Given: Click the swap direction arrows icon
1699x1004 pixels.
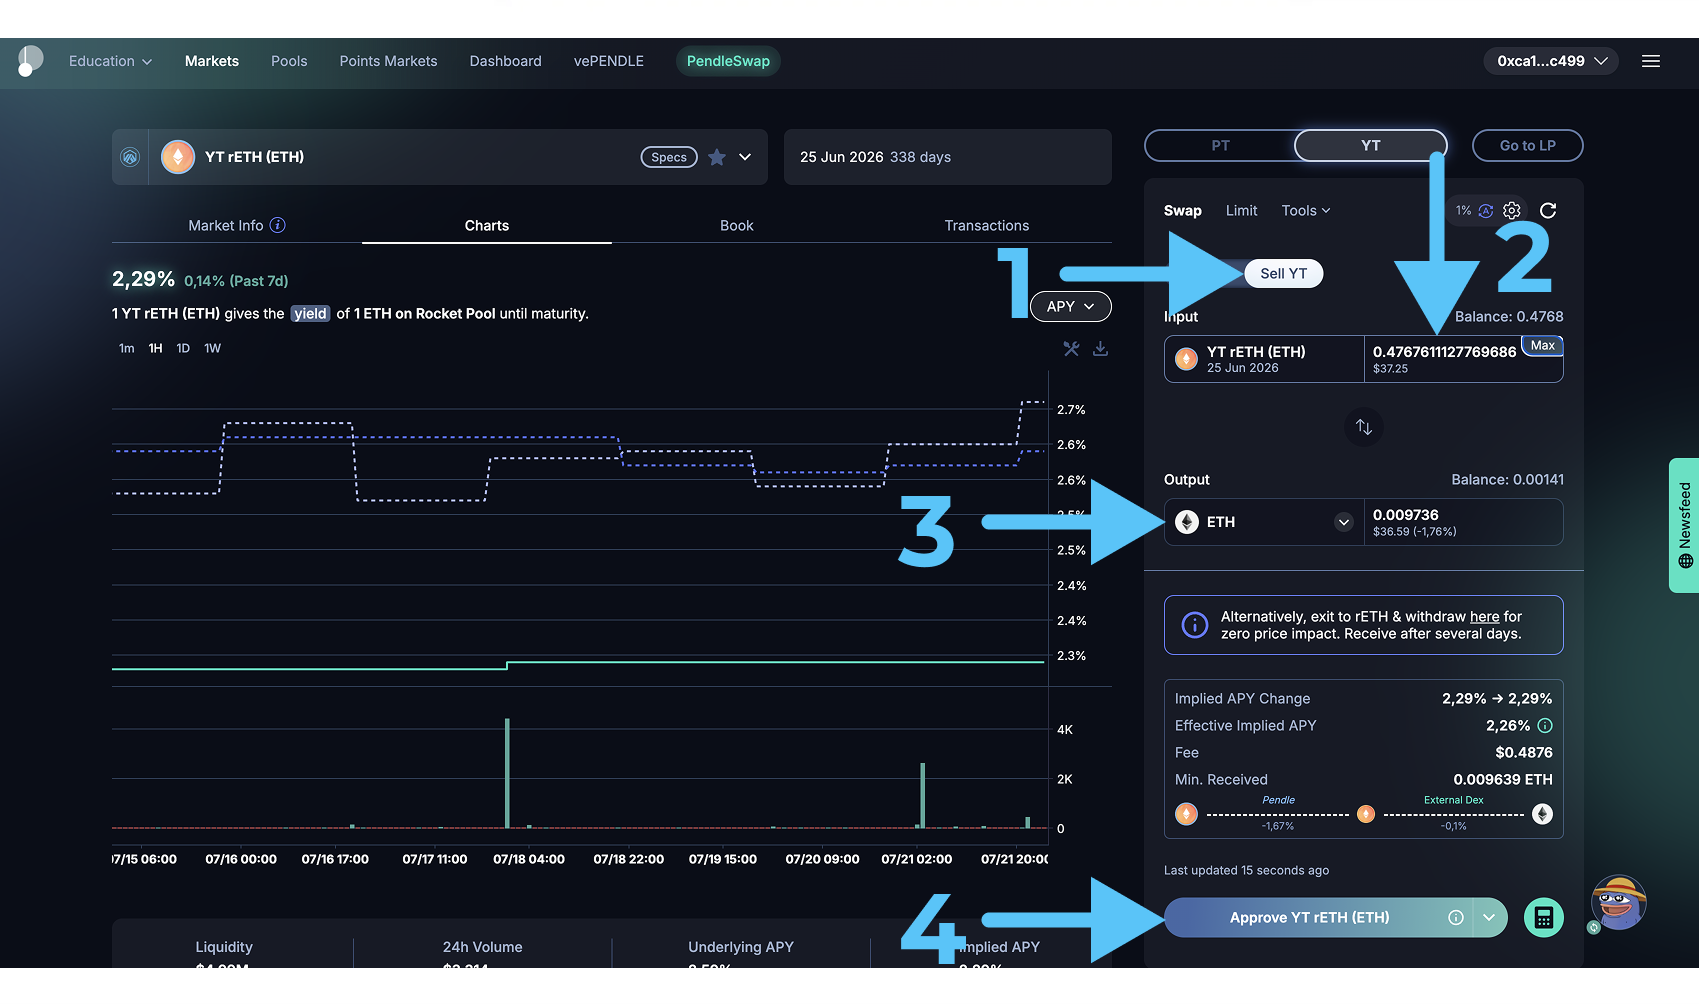Looking at the screenshot, I should 1363,427.
